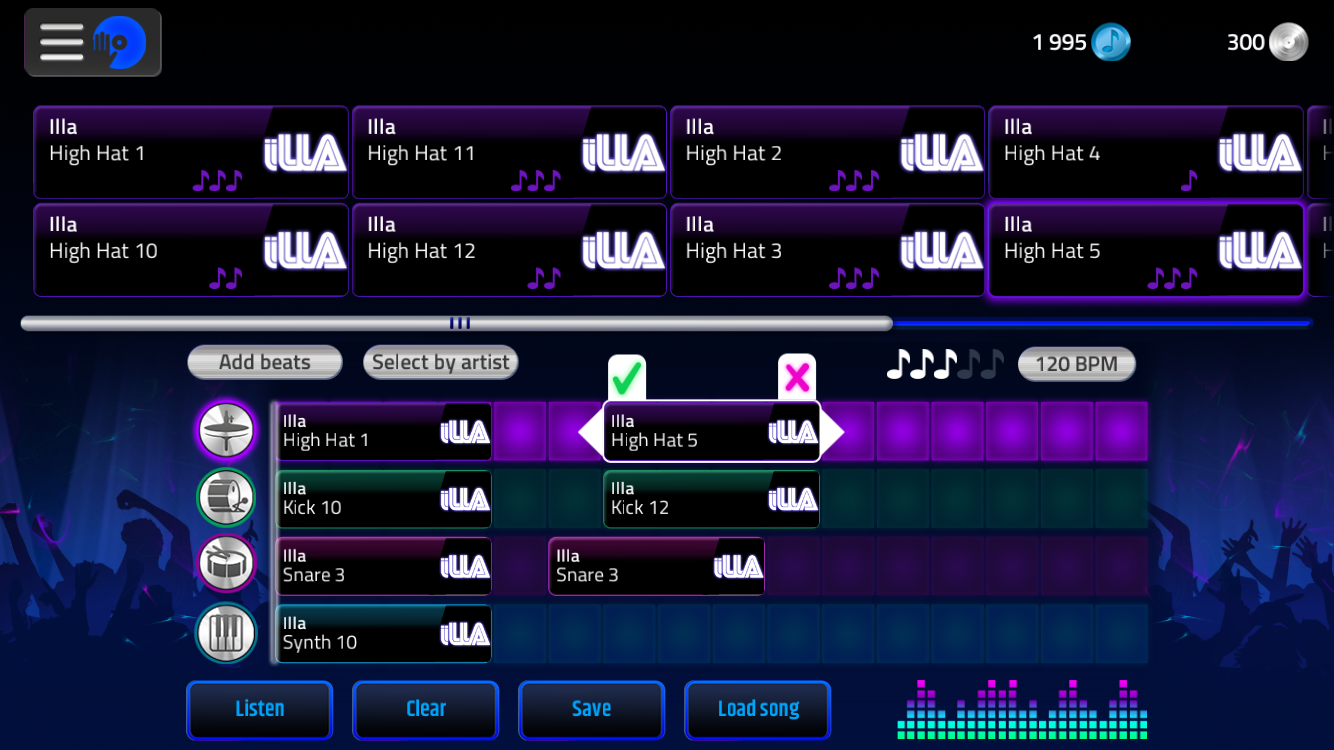Select the Synth 10 clip in timeline

click(384, 633)
